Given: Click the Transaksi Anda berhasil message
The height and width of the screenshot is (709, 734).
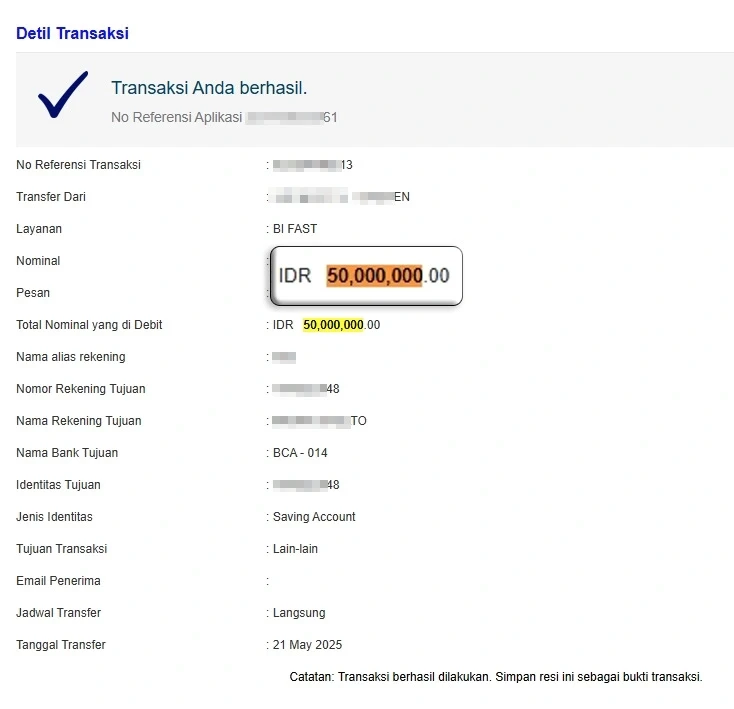Looking at the screenshot, I should pyautogui.click(x=209, y=88).
